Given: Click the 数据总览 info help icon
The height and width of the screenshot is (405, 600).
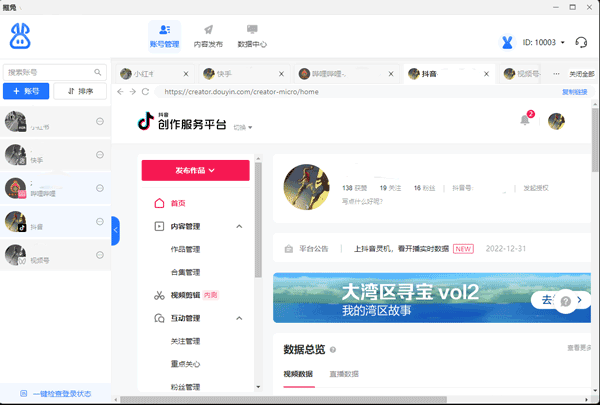Looking at the screenshot, I should coord(333,349).
